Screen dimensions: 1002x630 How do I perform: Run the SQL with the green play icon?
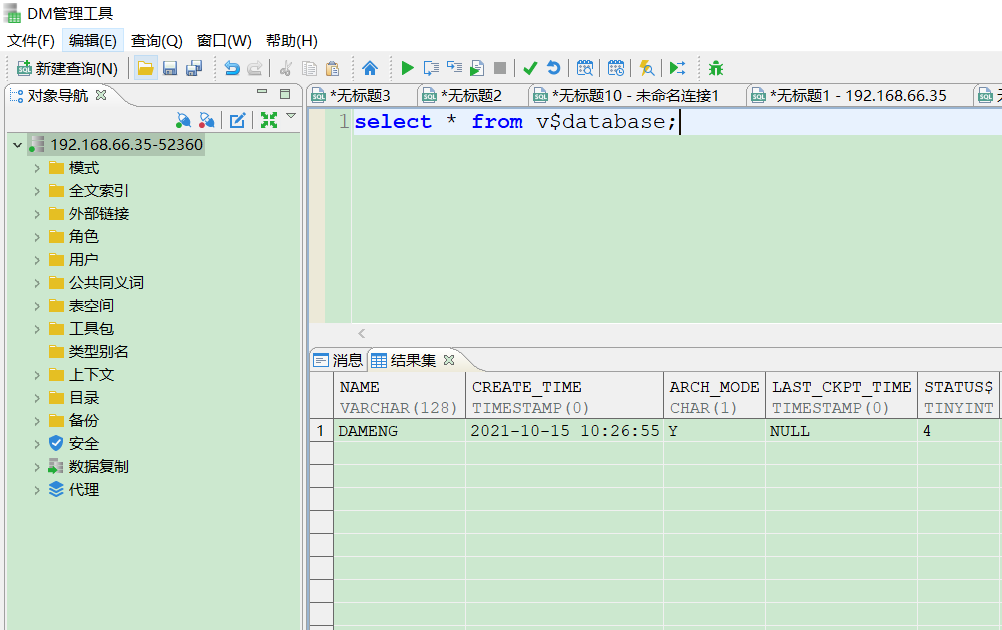coord(407,68)
